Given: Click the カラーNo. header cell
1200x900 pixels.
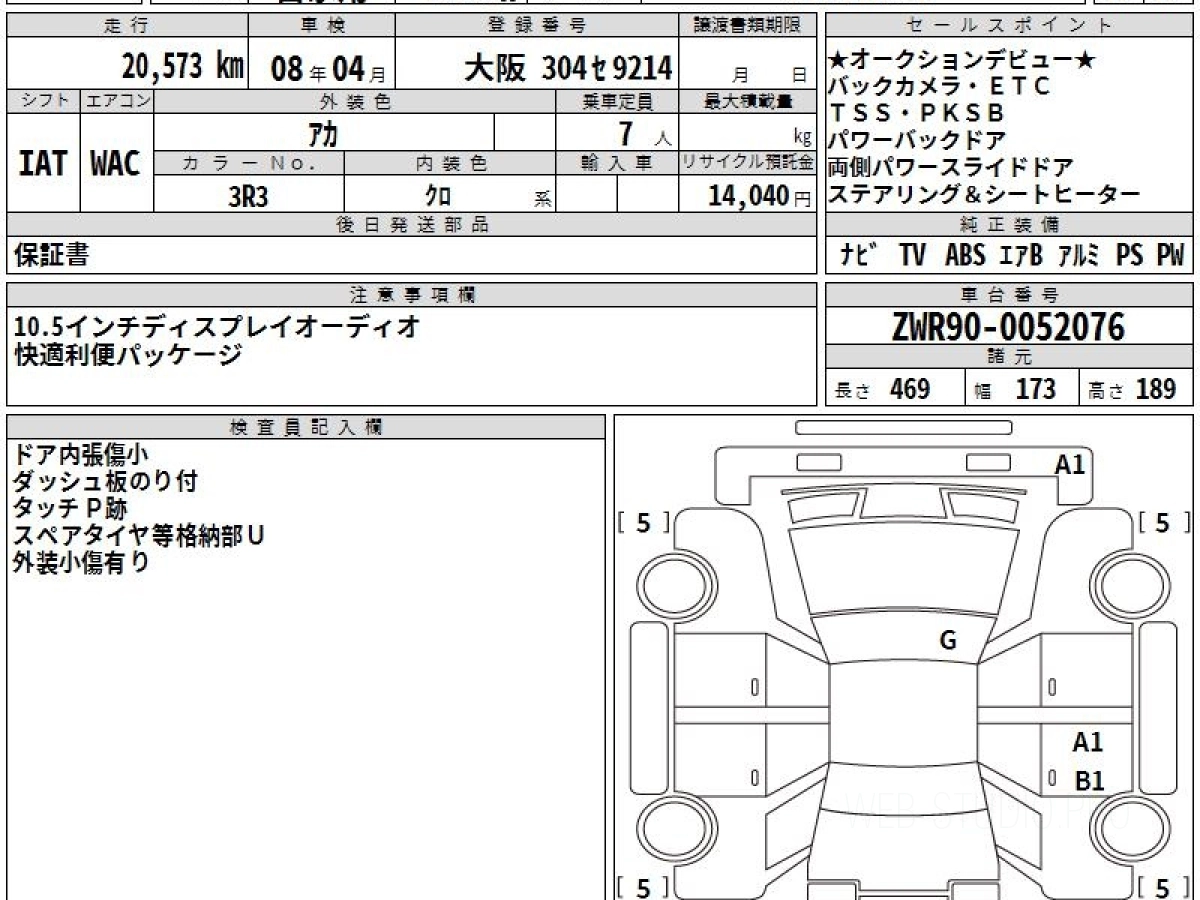Looking at the screenshot, I should (249, 163).
